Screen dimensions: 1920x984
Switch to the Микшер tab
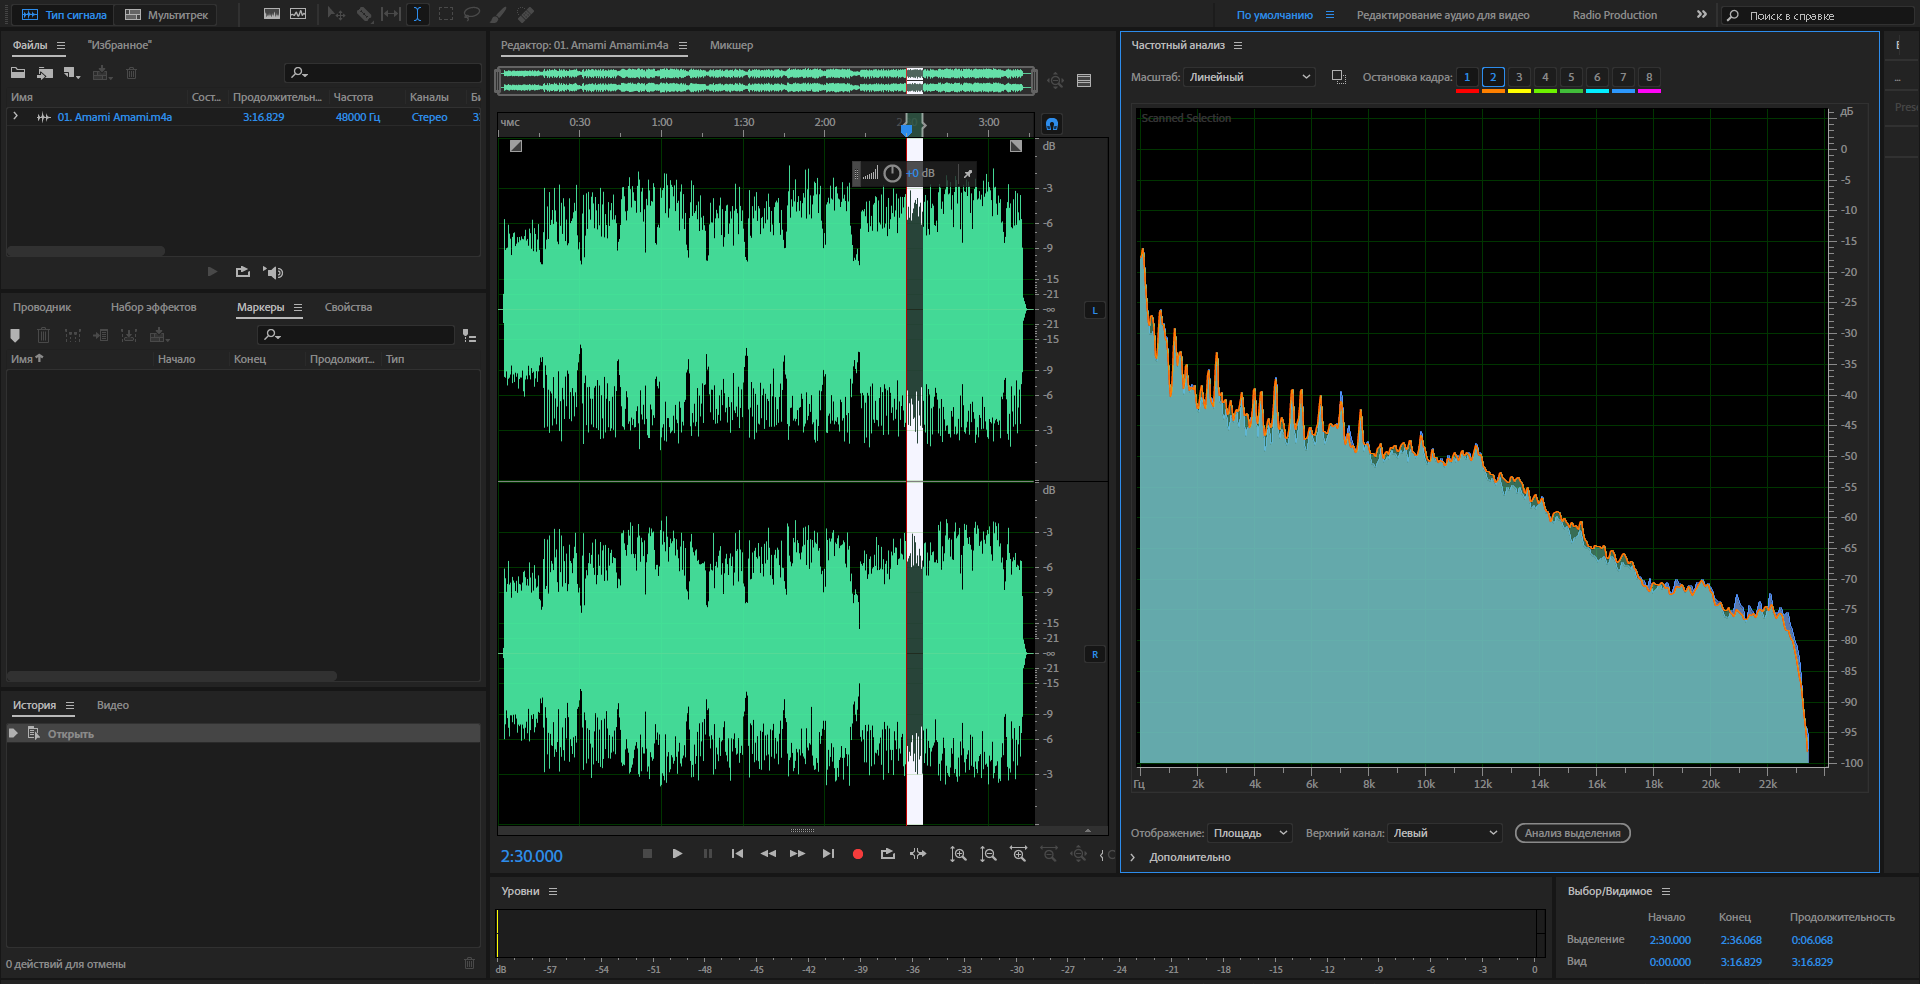[731, 45]
